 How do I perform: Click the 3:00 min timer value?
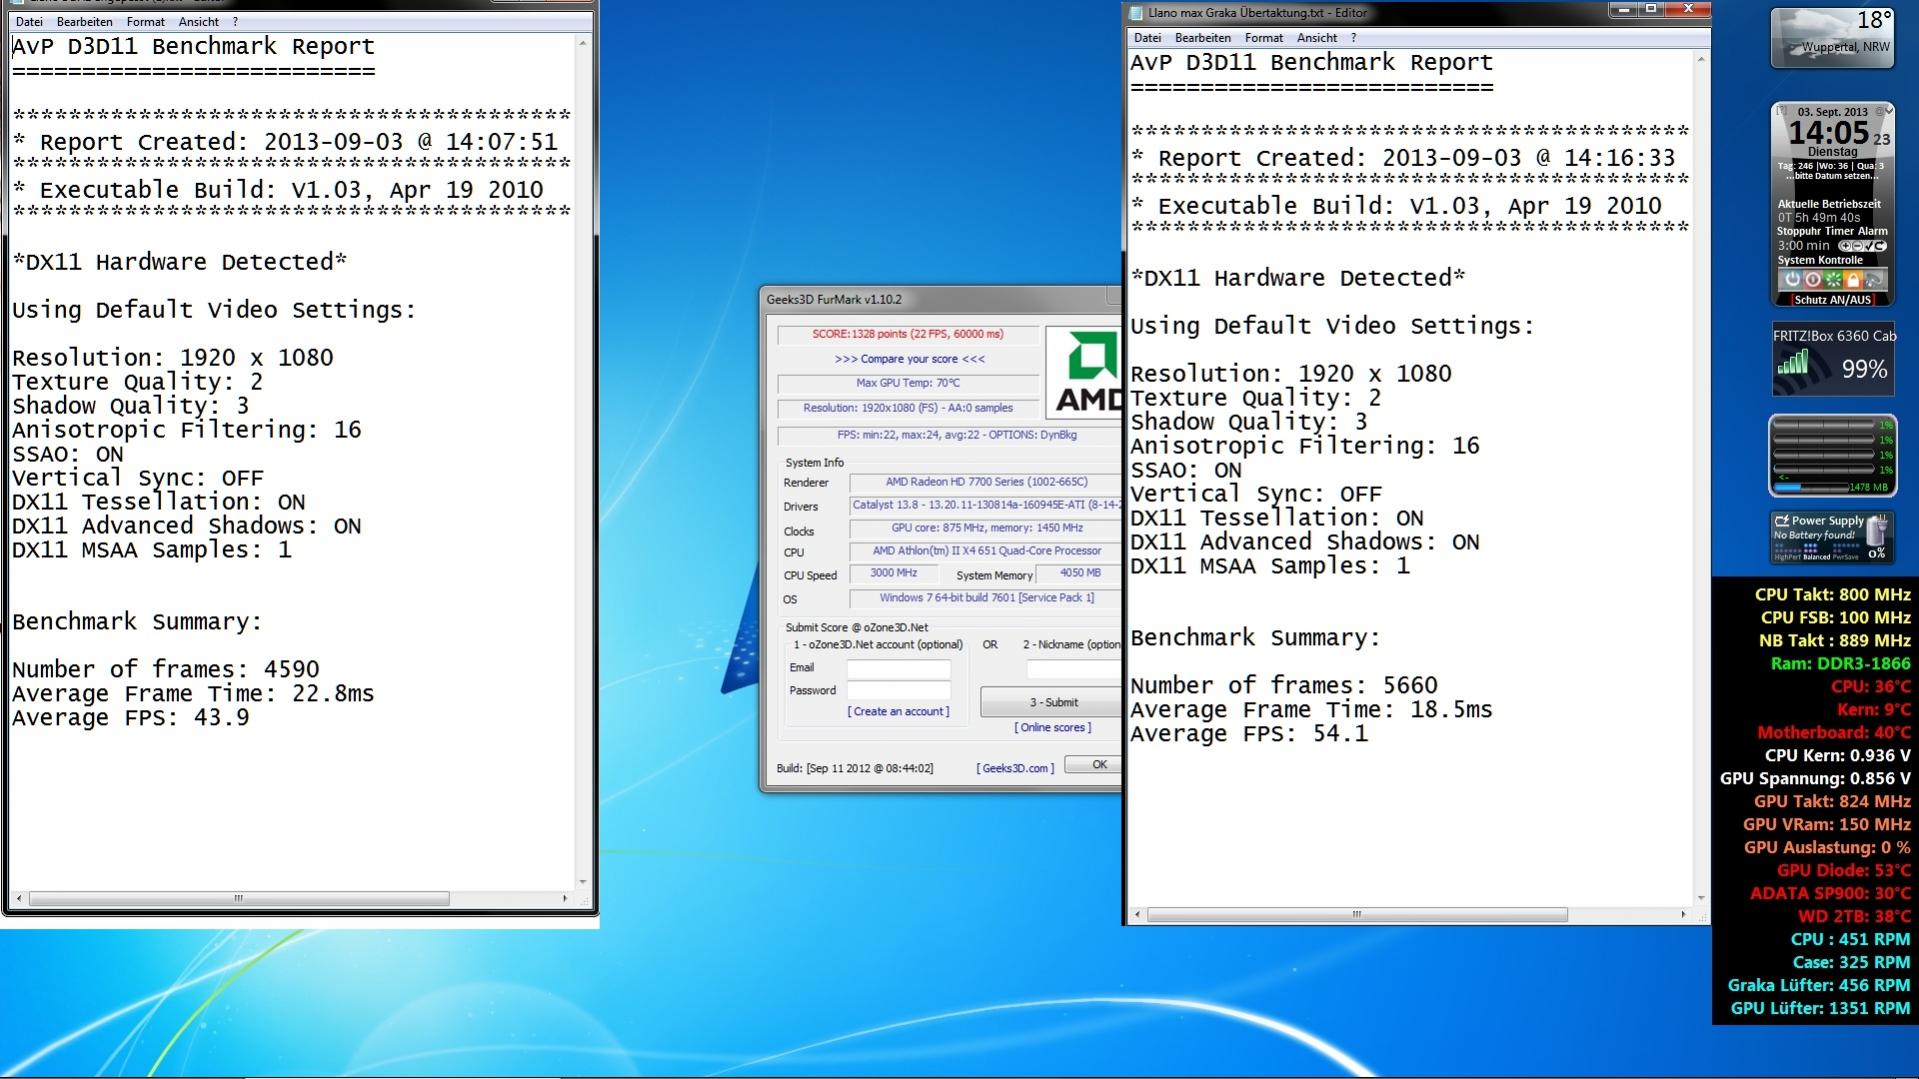tap(1803, 246)
